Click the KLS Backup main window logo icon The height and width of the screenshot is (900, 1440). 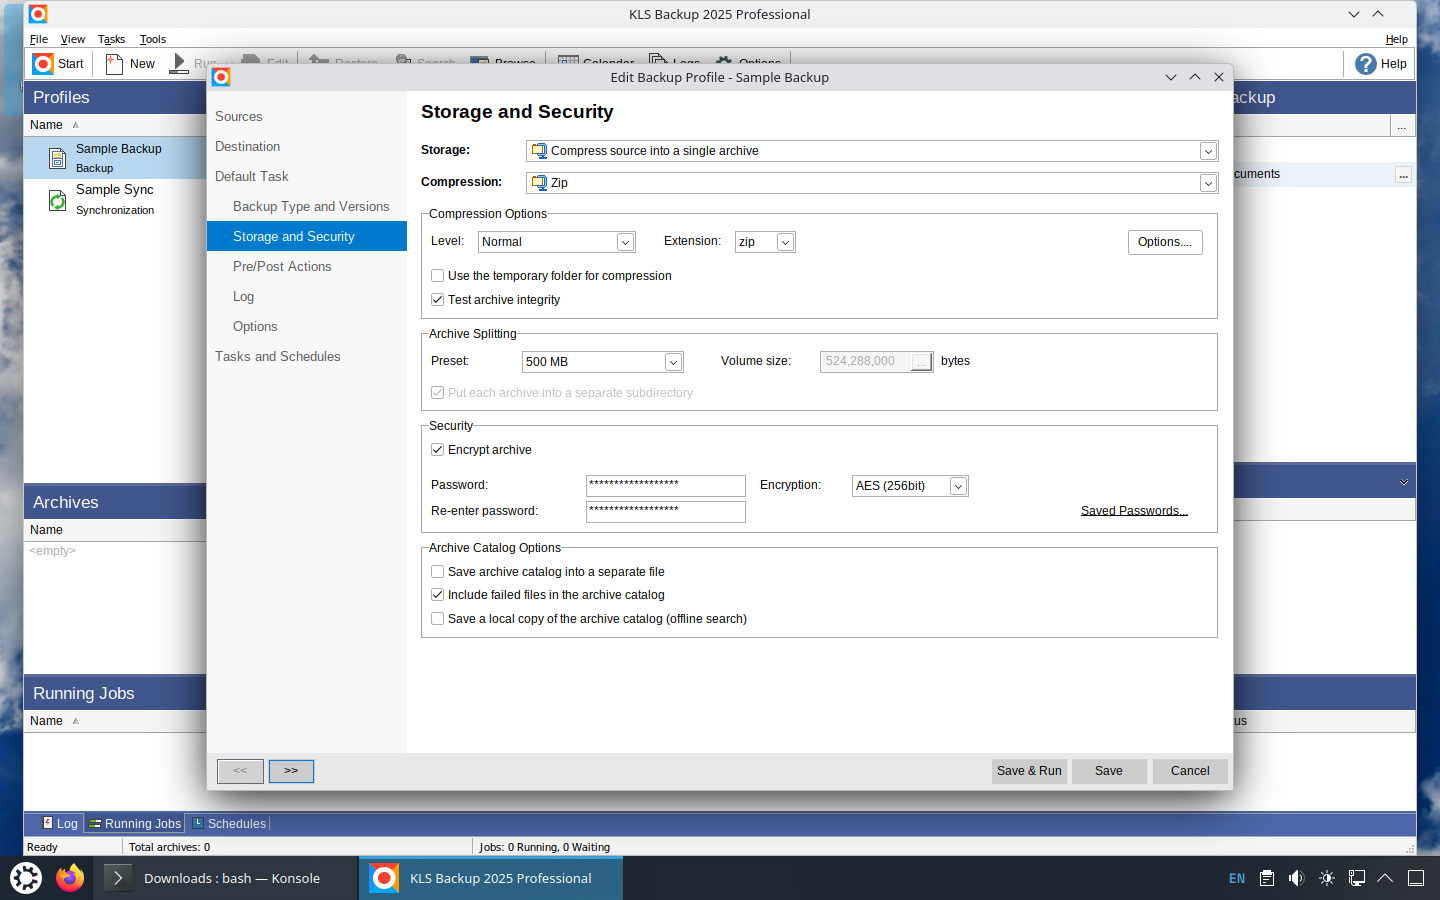point(37,14)
